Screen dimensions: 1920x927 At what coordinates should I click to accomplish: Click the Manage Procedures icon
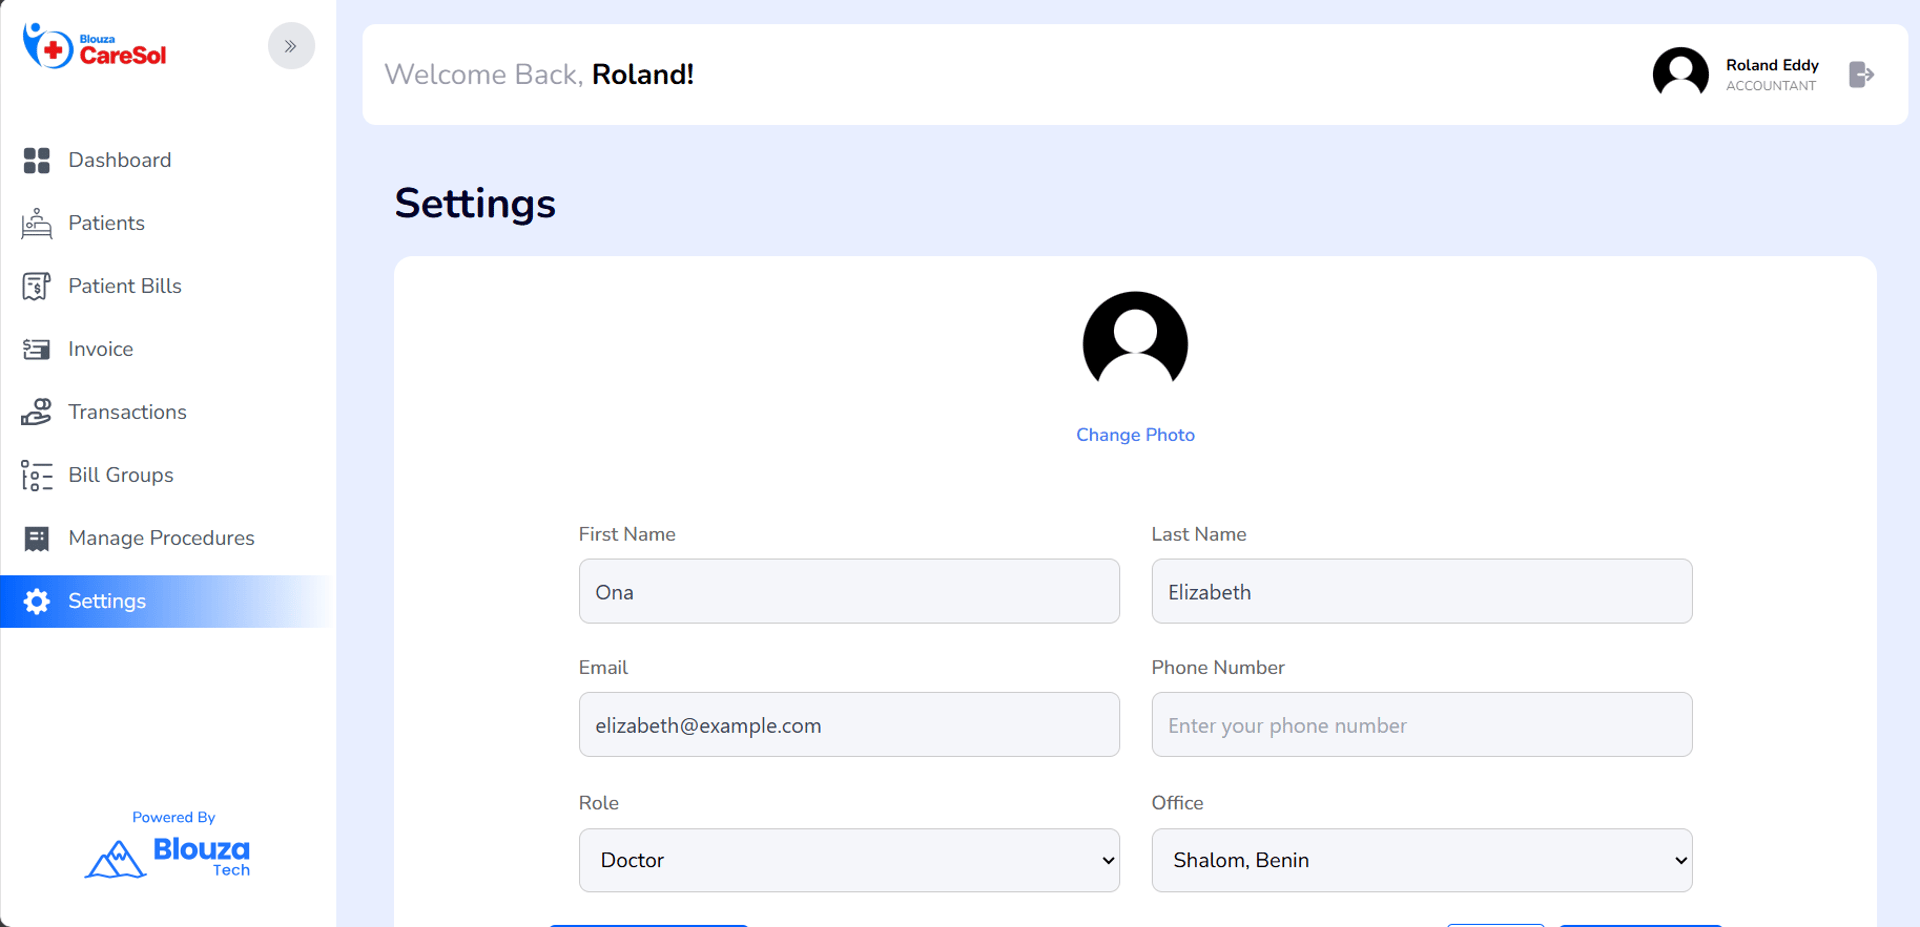coord(37,538)
